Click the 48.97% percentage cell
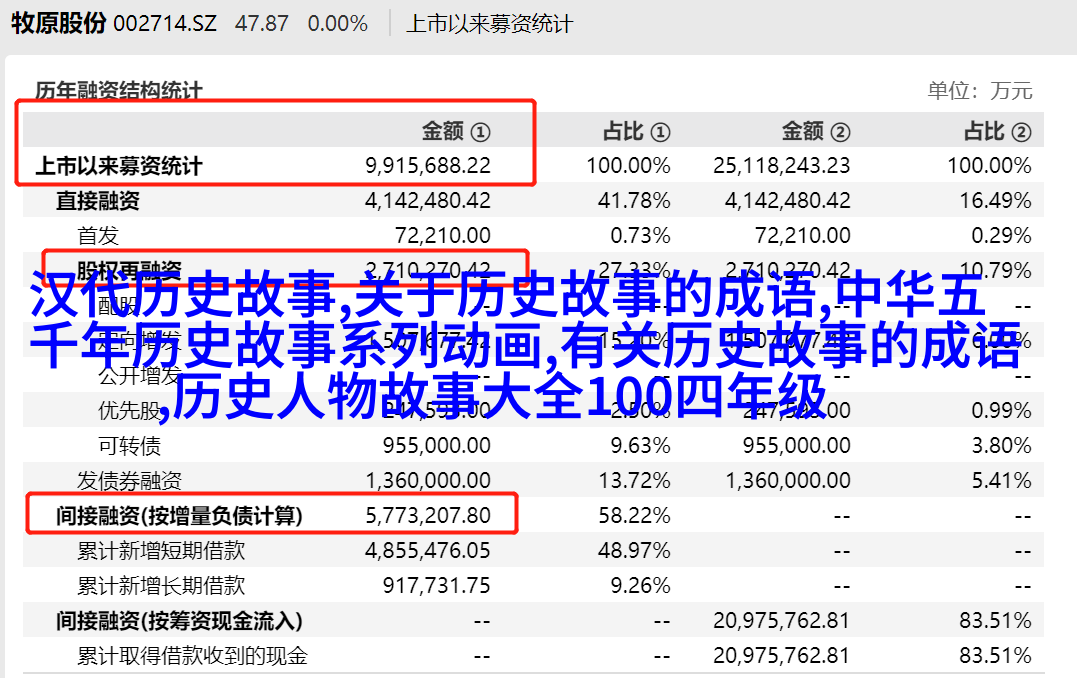1077x678 pixels. (634, 551)
